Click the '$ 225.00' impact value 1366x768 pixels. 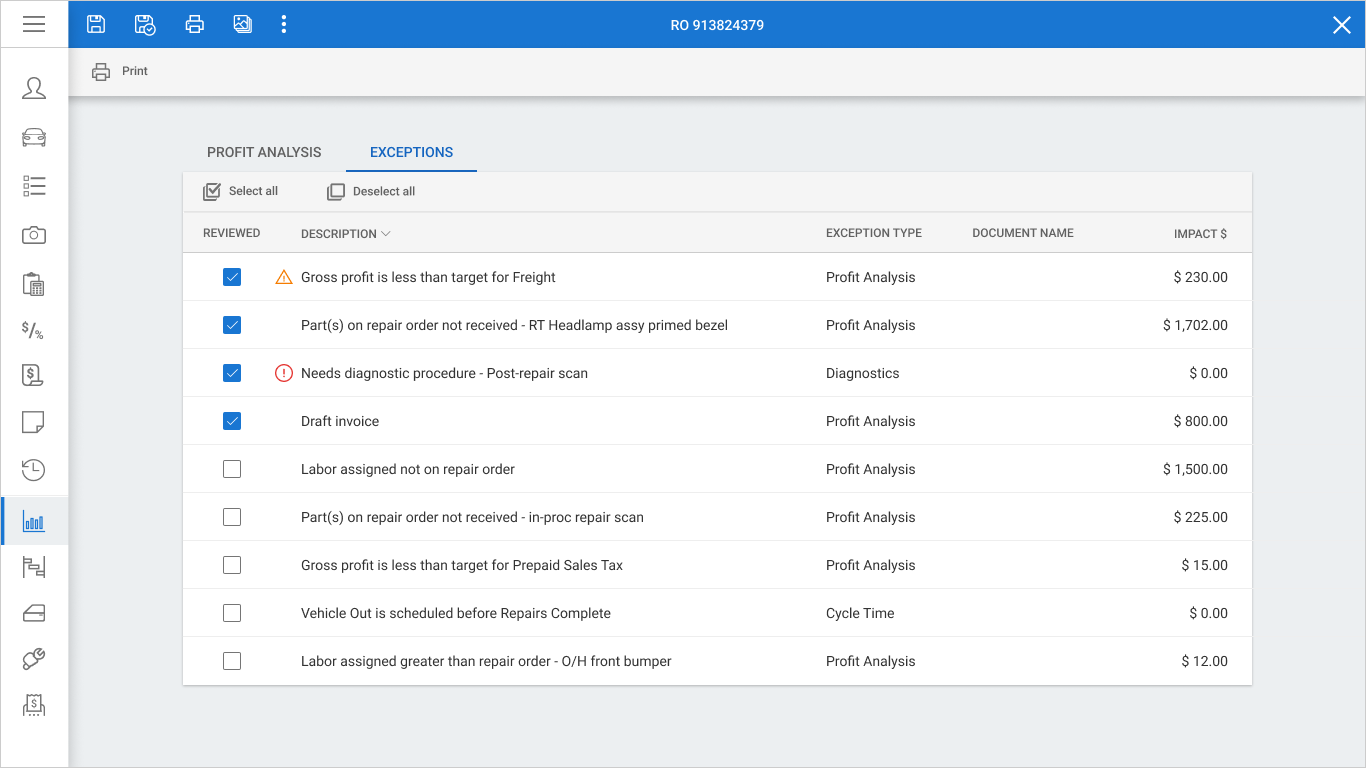coord(1200,517)
